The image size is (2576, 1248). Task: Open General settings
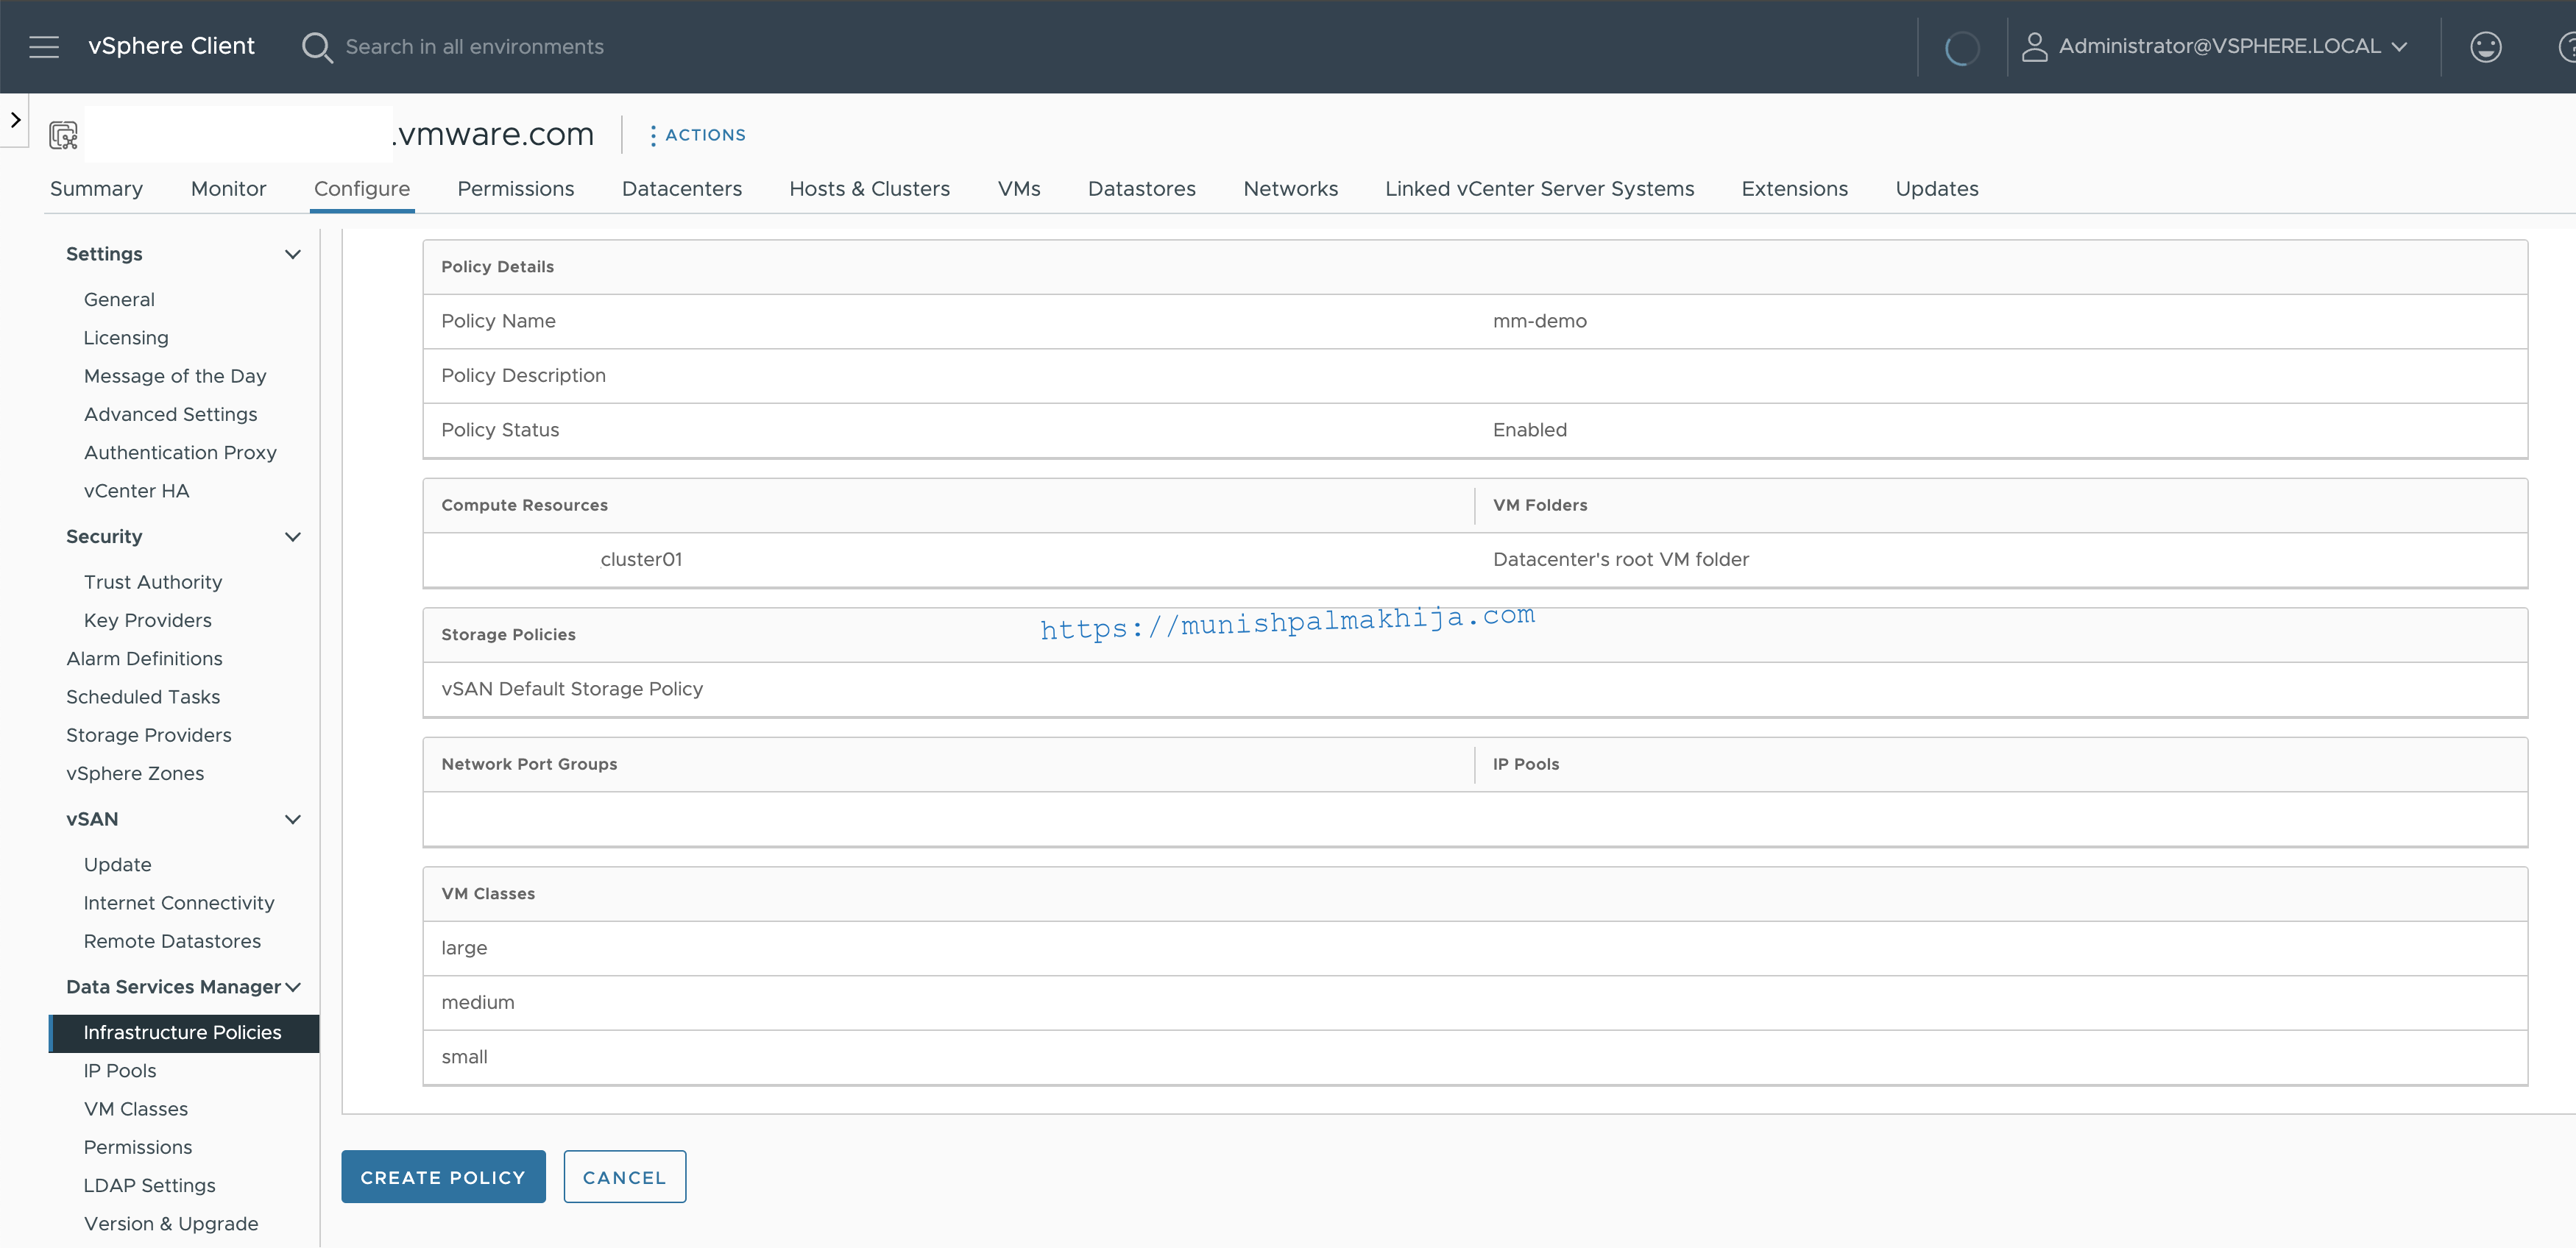tap(119, 300)
